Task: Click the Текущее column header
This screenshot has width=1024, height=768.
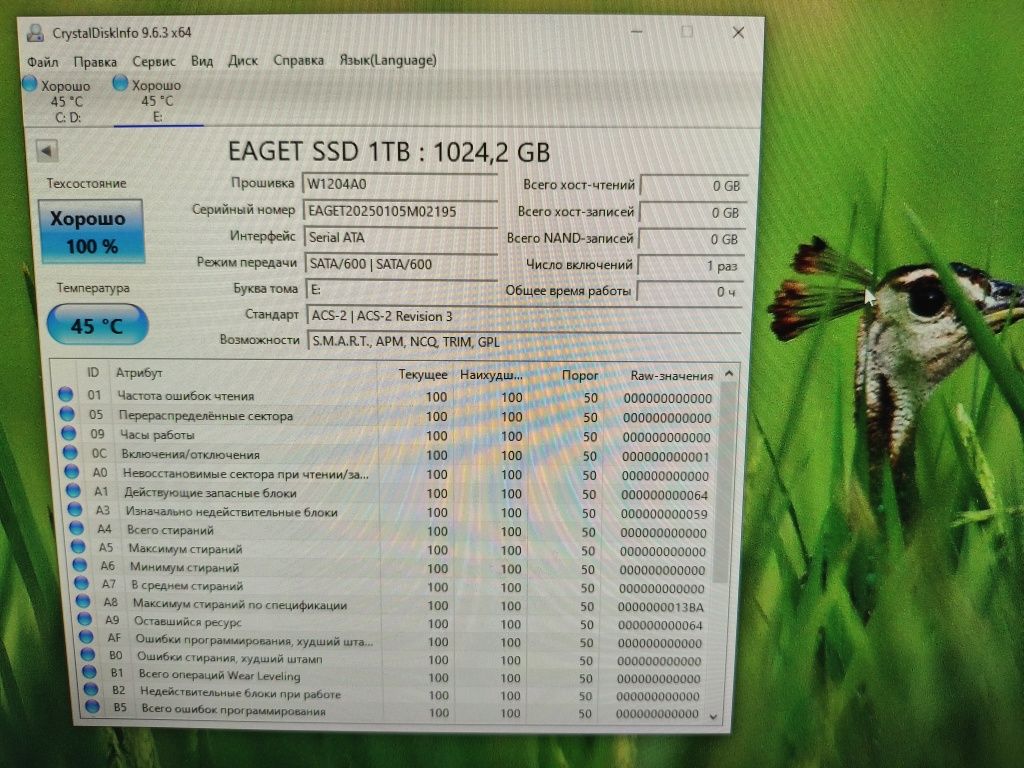Action: click(x=423, y=375)
